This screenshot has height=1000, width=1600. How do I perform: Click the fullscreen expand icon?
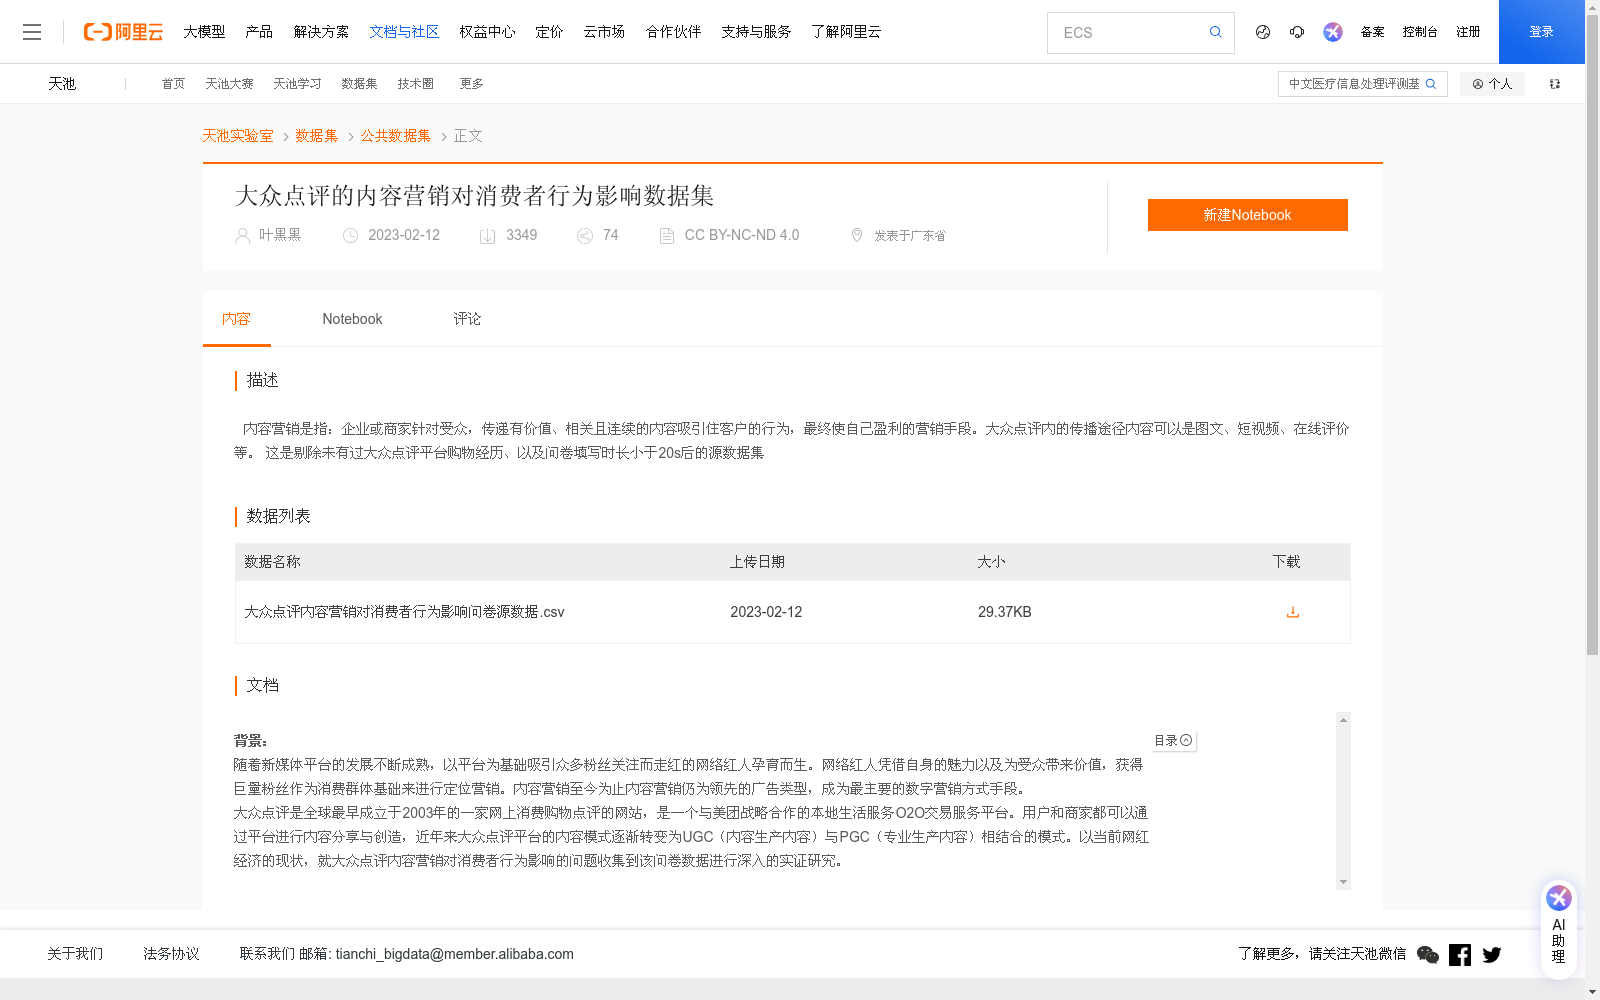(1555, 84)
